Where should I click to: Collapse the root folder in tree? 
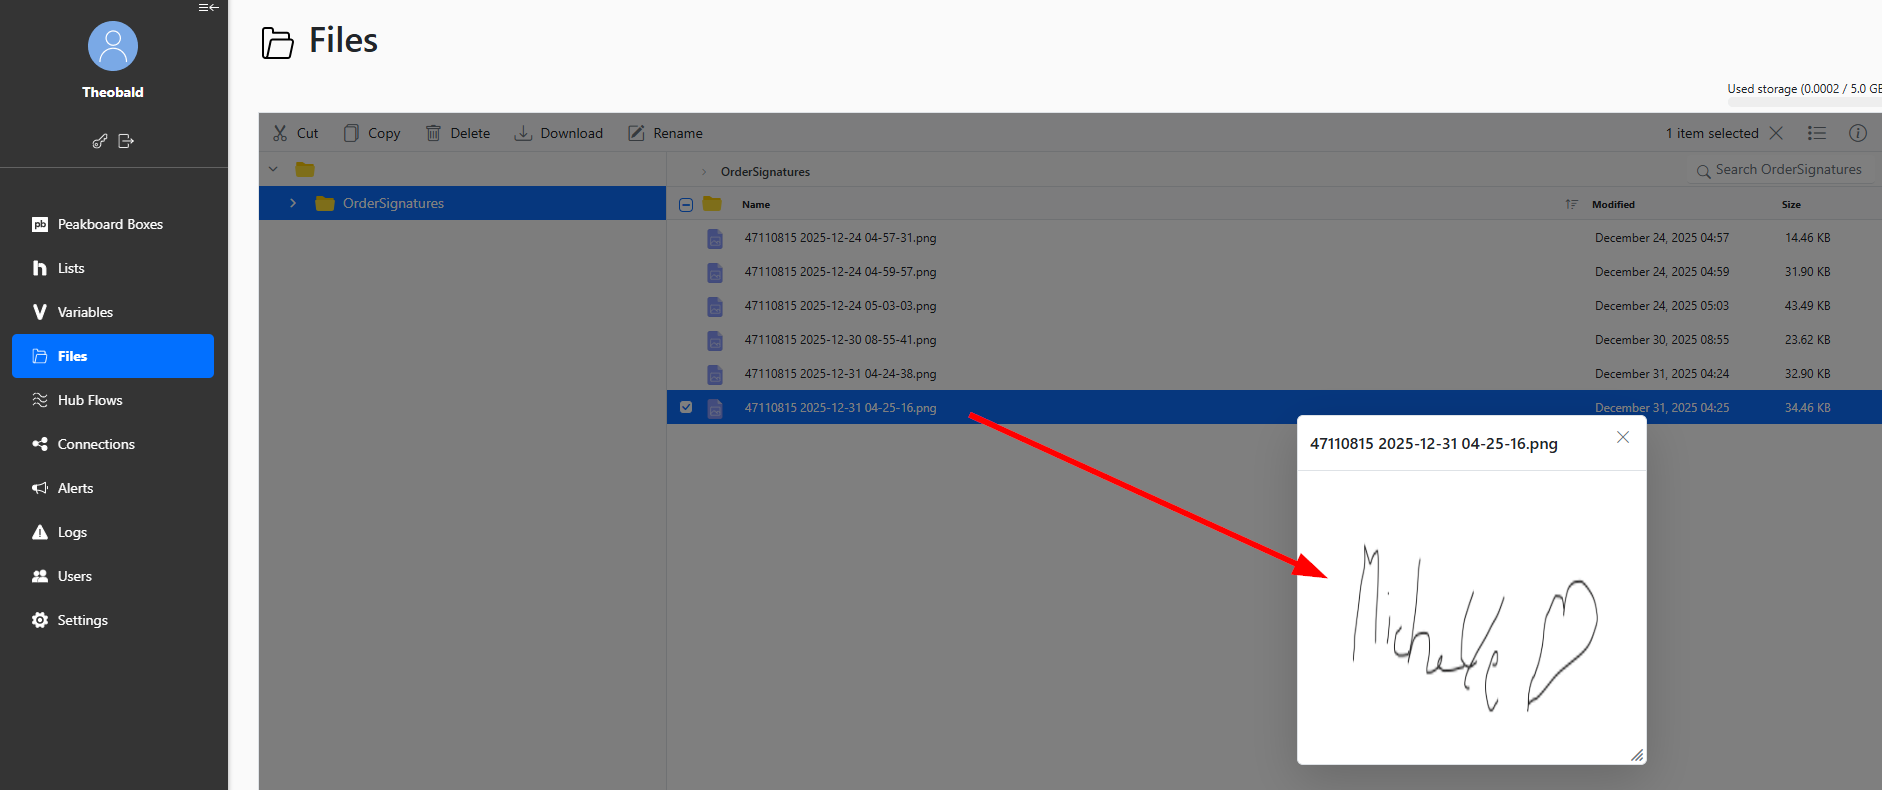click(x=273, y=169)
